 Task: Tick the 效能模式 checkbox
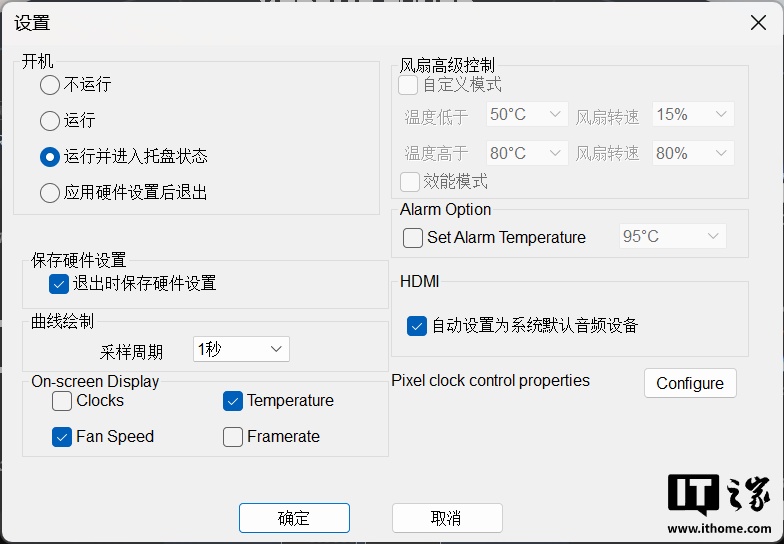click(409, 182)
